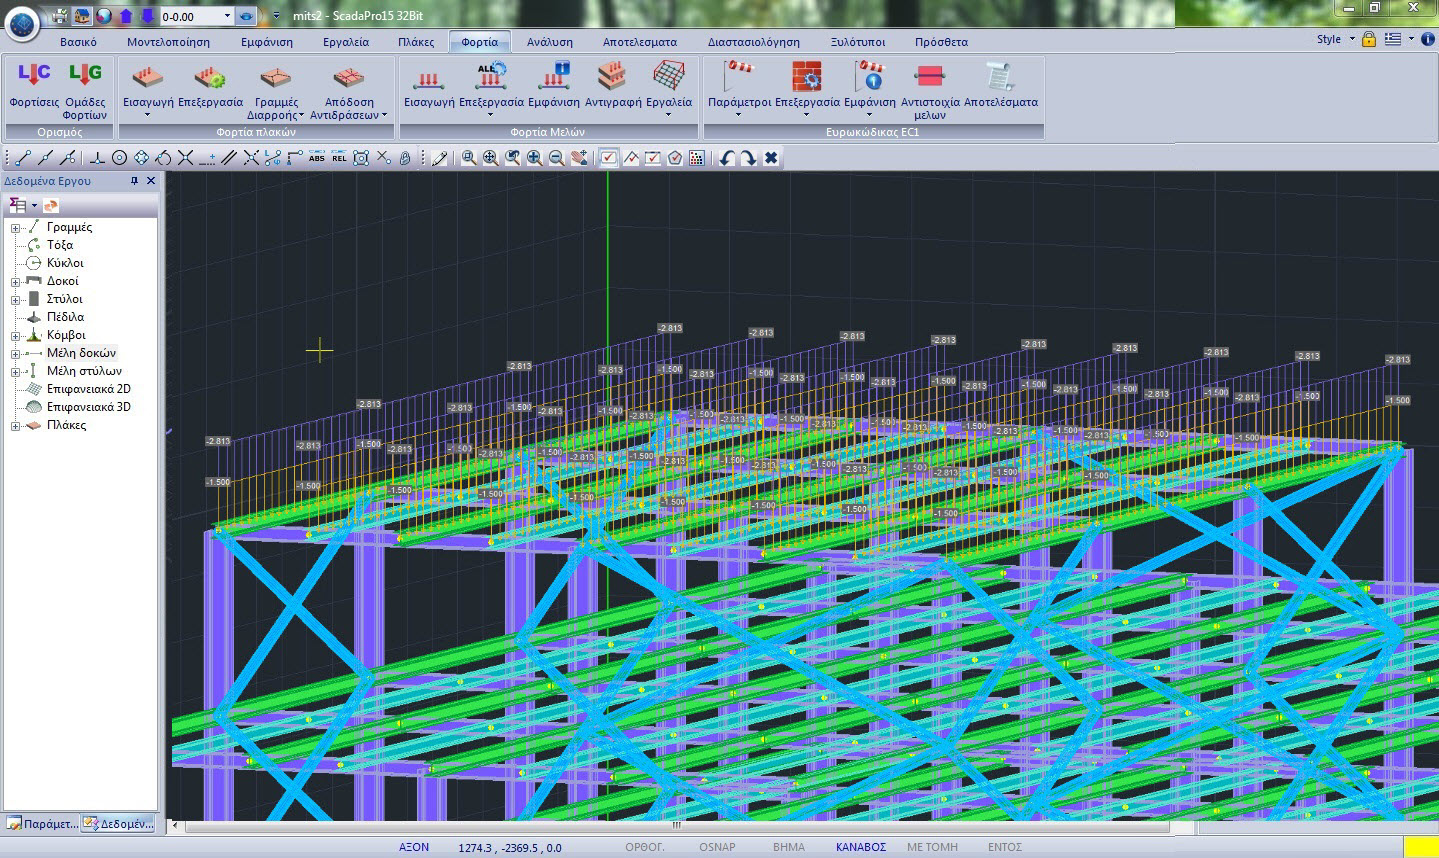Image resolution: width=1439 pixels, height=858 pixels.
Task: Select Μέλη στύλων in project tree
Action: [x=84, y=371]
